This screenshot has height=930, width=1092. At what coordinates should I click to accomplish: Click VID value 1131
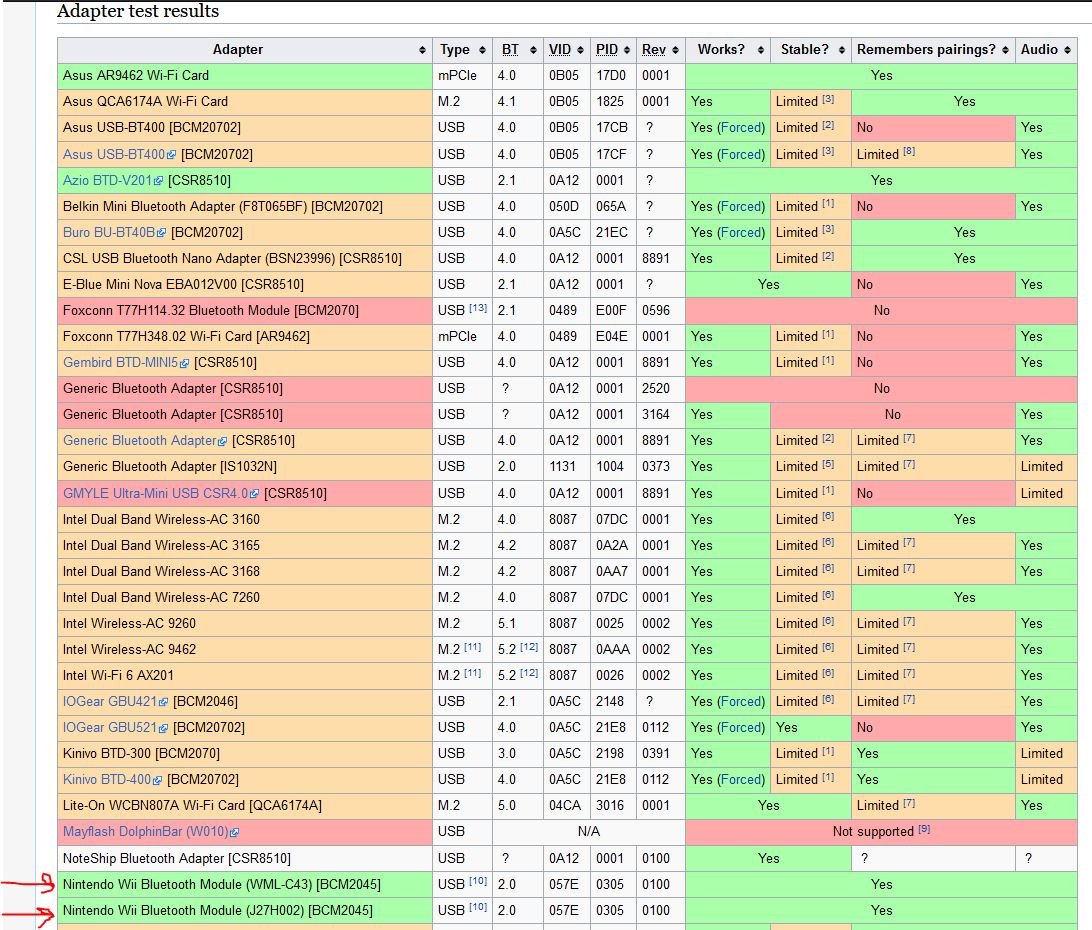(x=562, y=467)
